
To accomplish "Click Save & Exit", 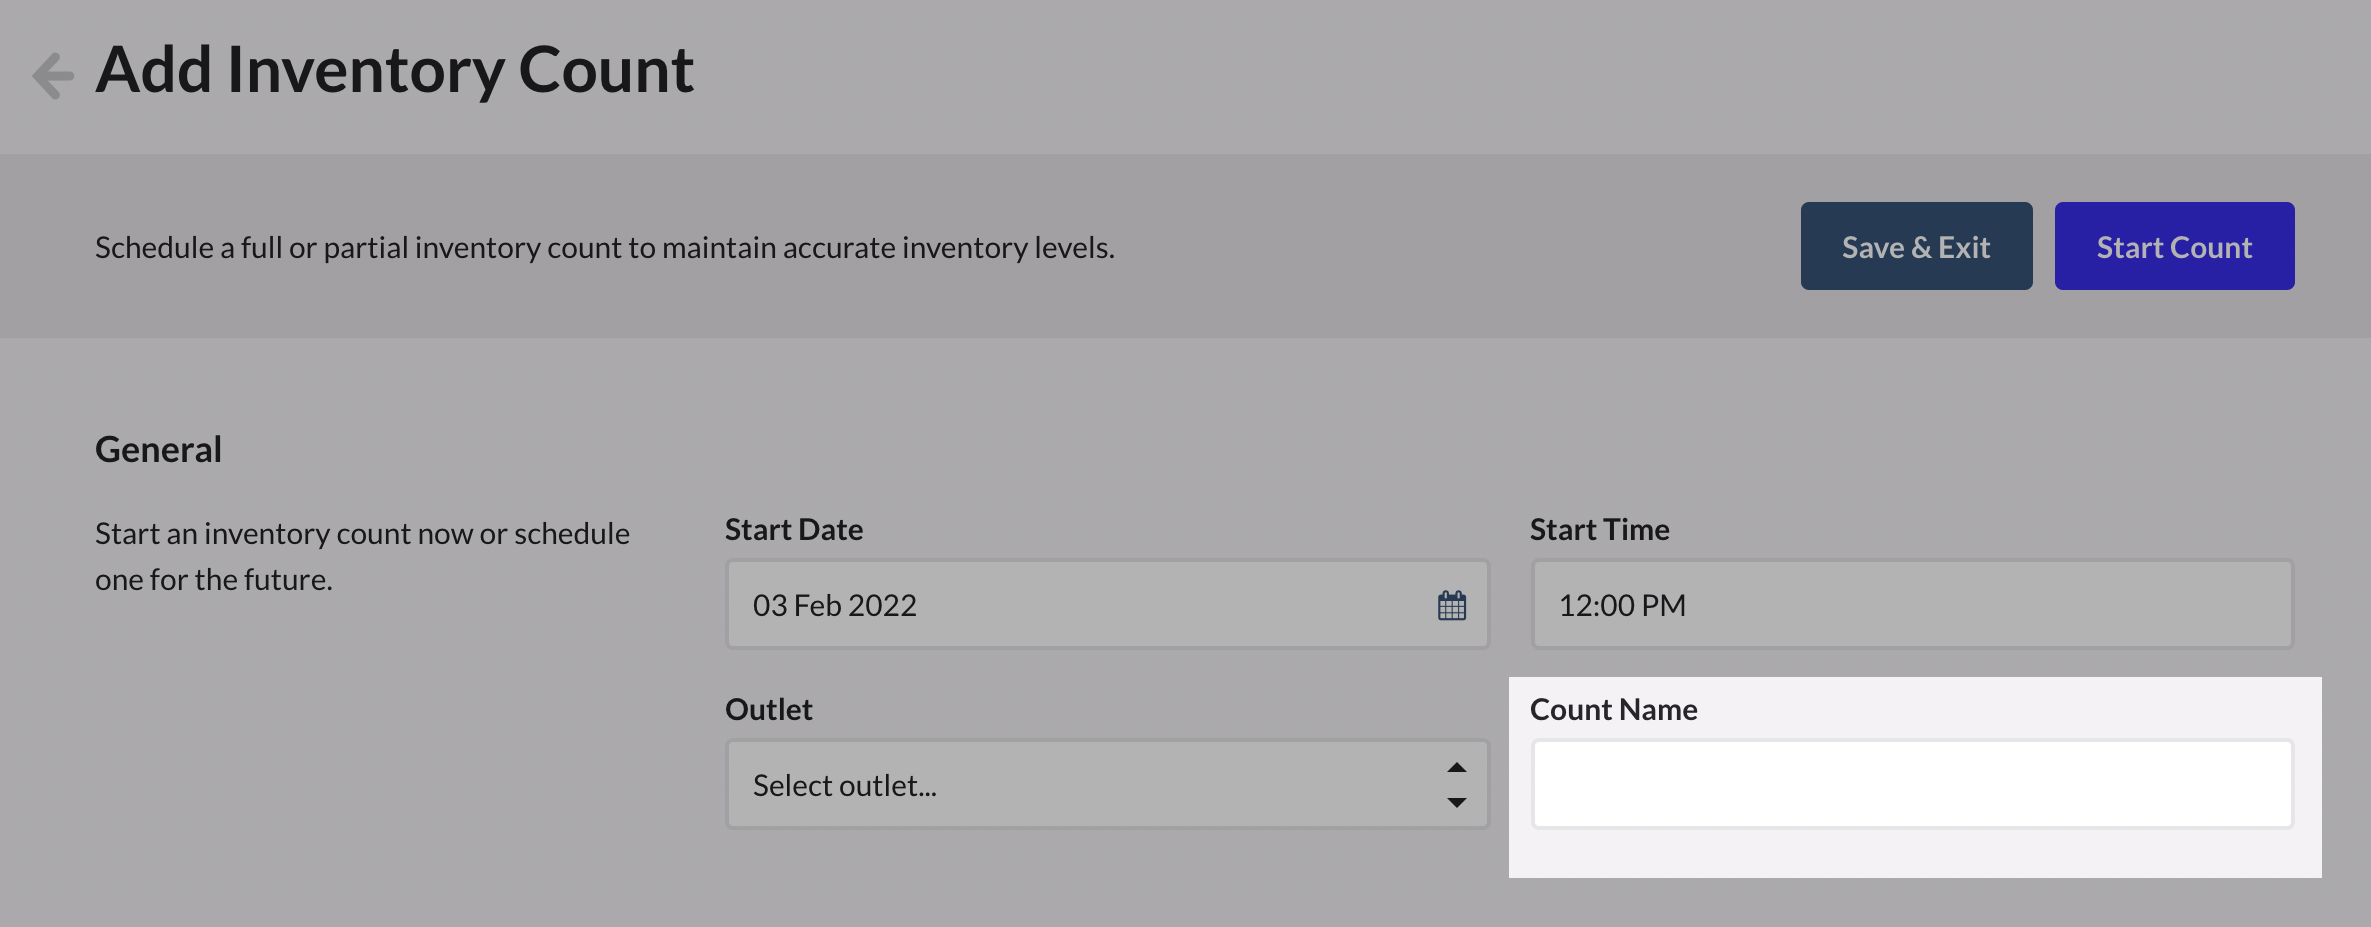I will (1915, 245).
